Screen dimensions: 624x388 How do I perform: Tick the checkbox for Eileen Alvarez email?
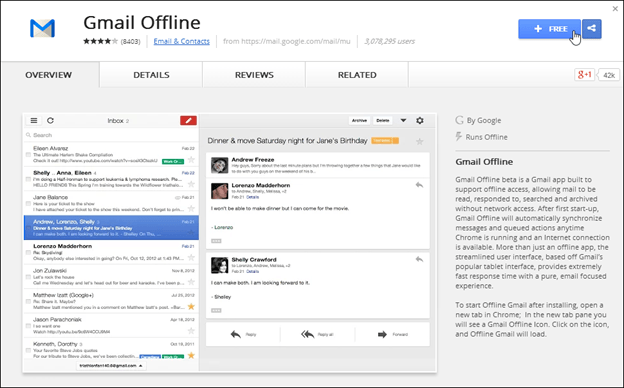[x=28, y=154]
